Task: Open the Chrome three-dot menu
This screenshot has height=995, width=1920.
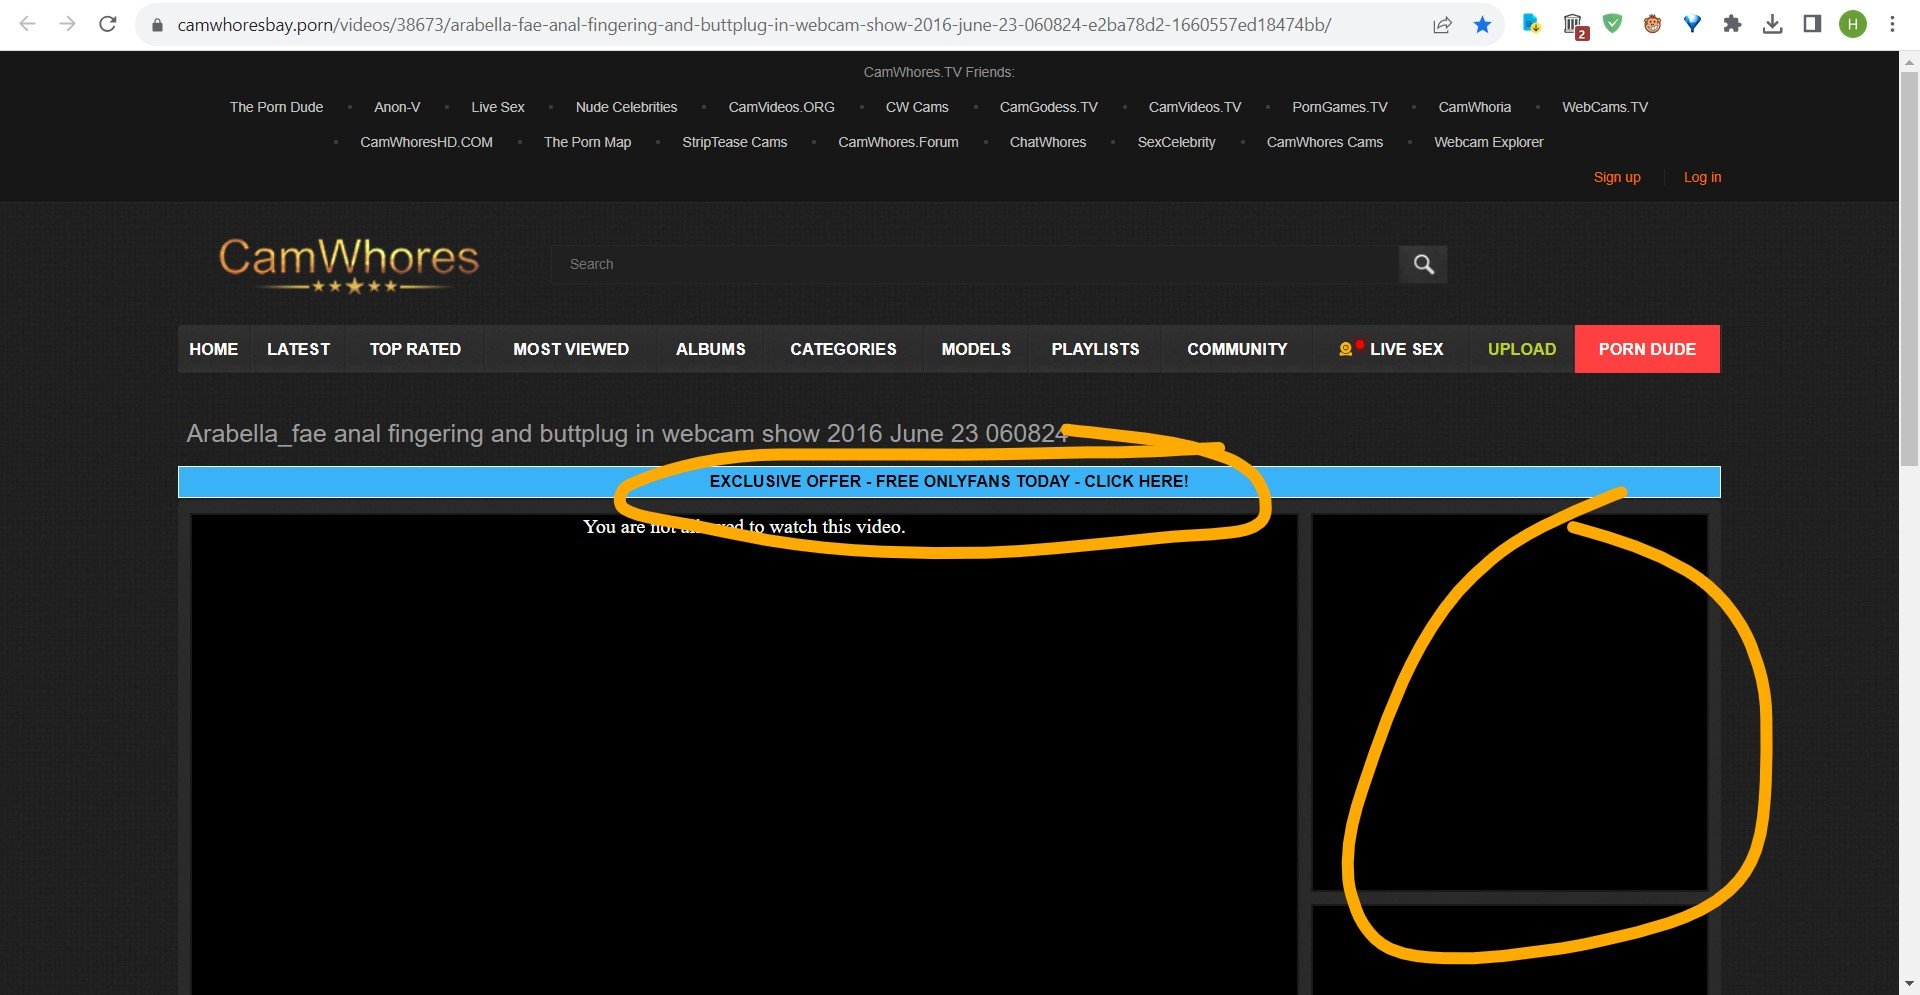Action: [1892, 24]
